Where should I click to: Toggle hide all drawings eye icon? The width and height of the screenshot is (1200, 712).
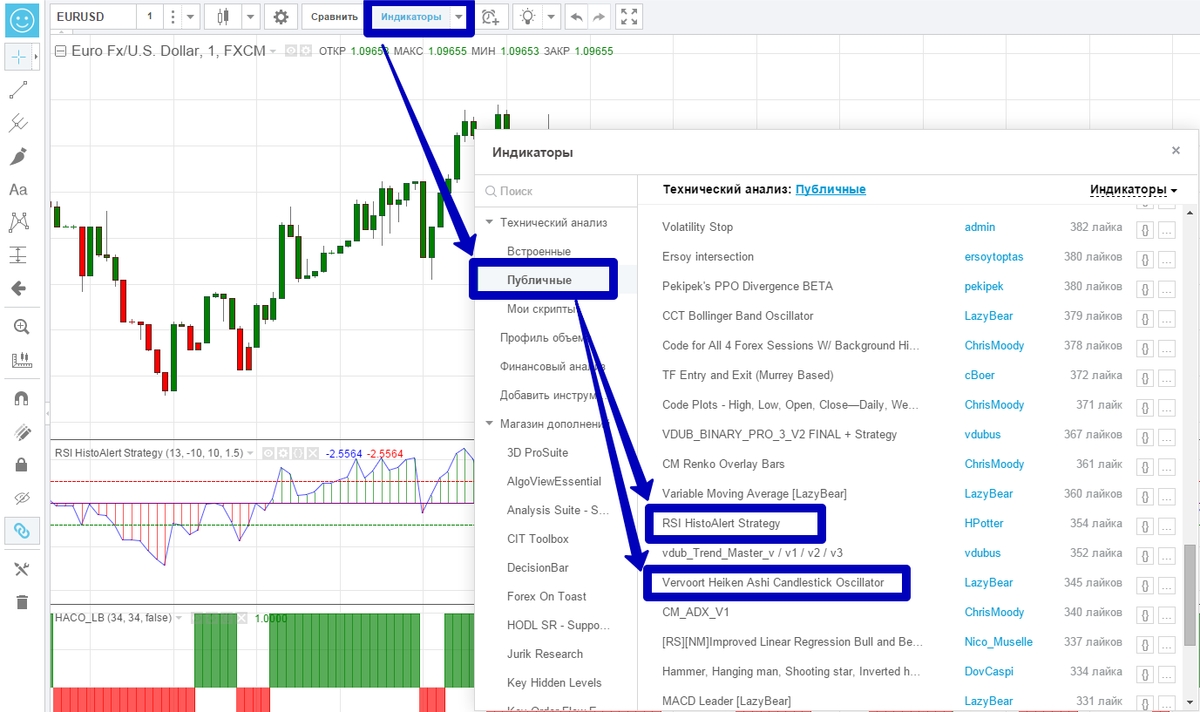pos(19,498)
